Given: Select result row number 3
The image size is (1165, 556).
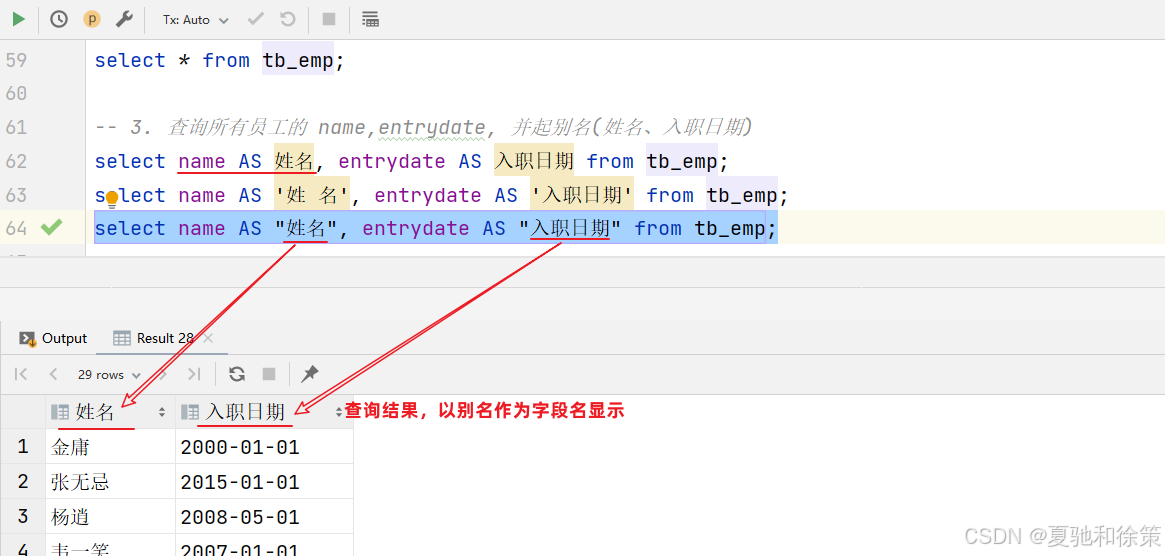Looking at the screenshot, I should pyautogui.click(x=22, y=516).
